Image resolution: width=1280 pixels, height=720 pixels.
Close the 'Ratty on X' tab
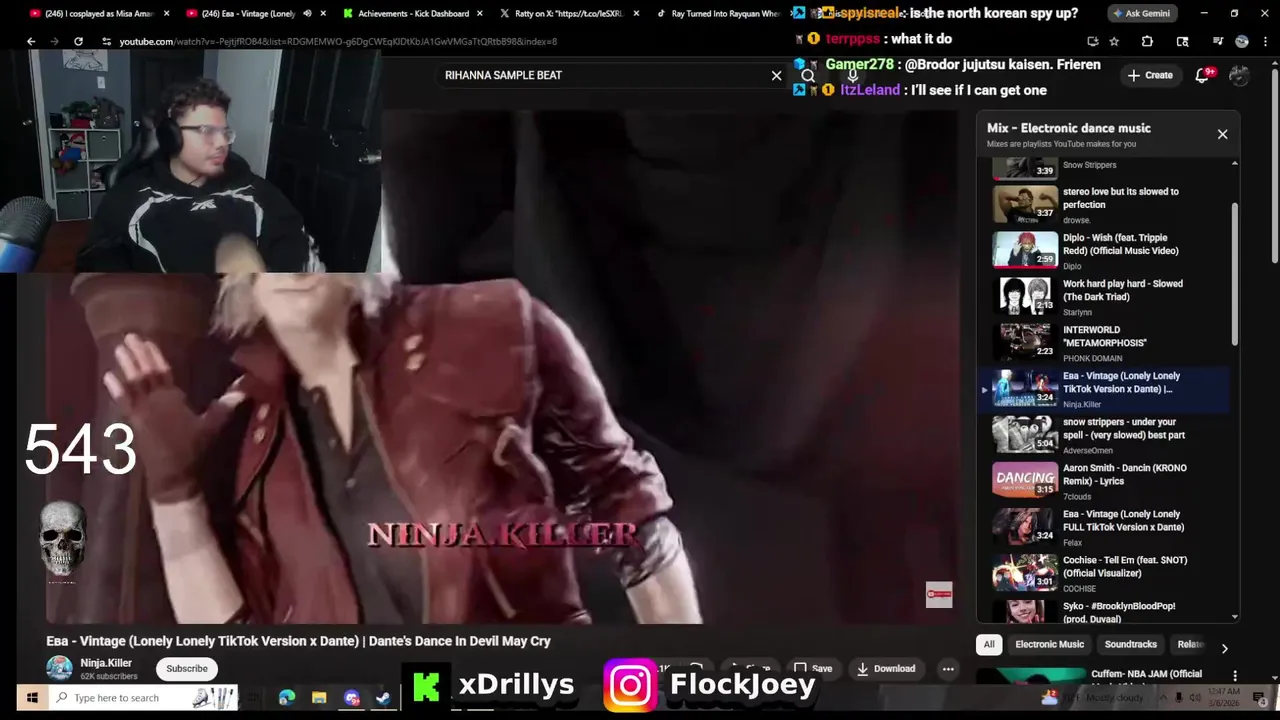(636, 14)
